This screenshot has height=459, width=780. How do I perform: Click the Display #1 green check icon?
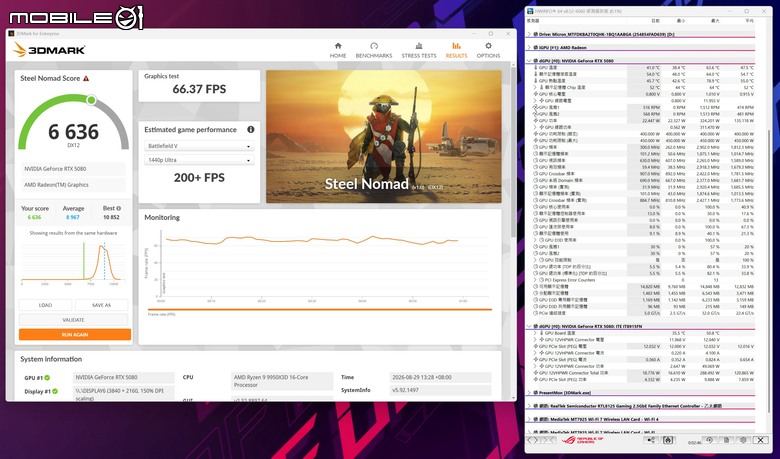(55, 391)
